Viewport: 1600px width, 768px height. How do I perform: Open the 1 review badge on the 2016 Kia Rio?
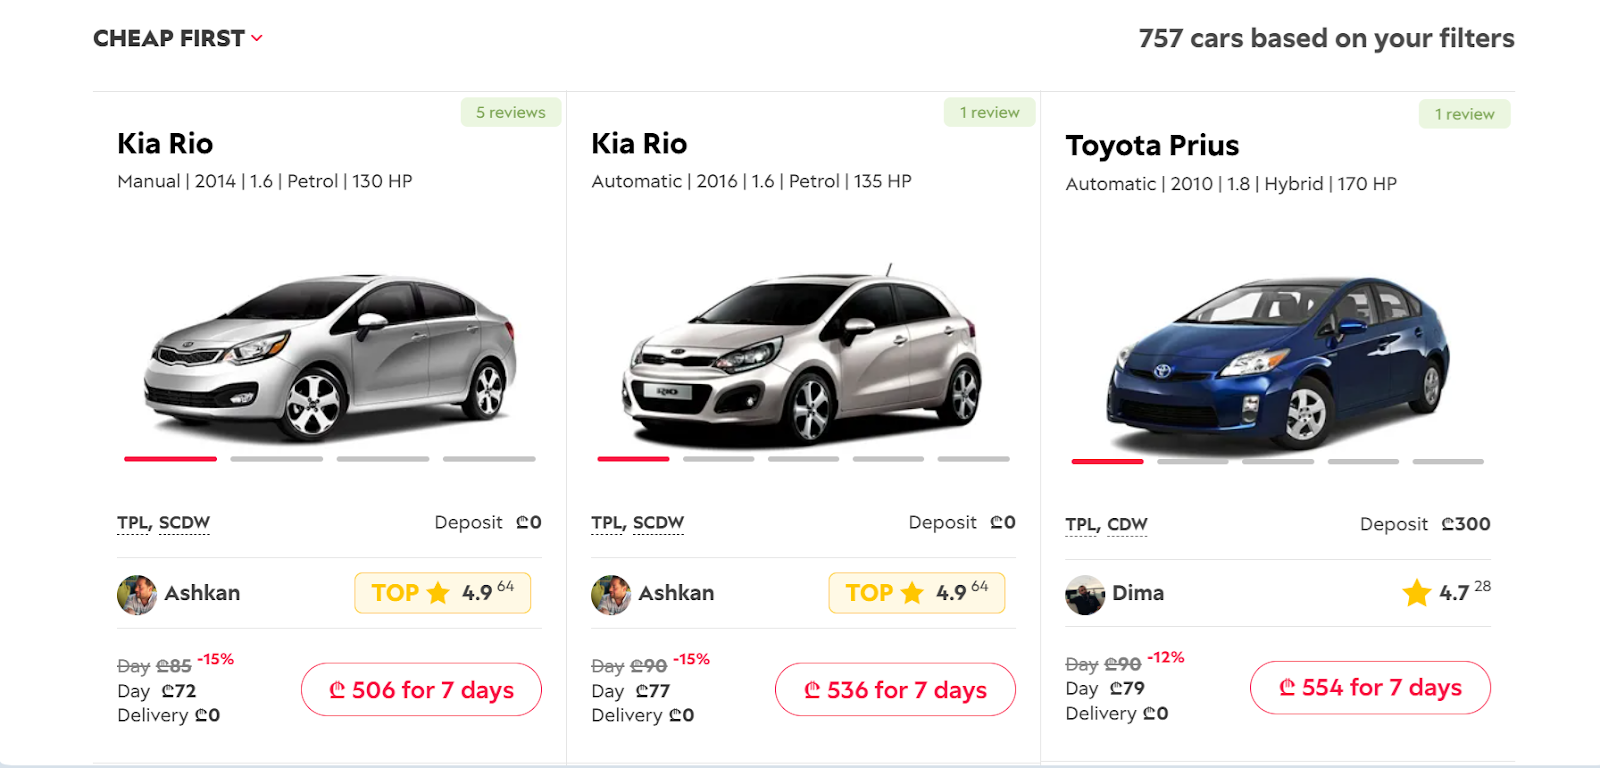pos(989,112)
